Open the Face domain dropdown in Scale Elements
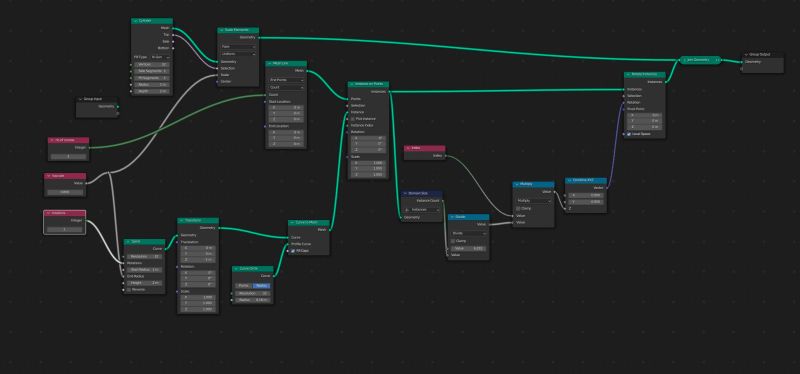The width and height of the screenshot is (800, 374). (238, 47)
